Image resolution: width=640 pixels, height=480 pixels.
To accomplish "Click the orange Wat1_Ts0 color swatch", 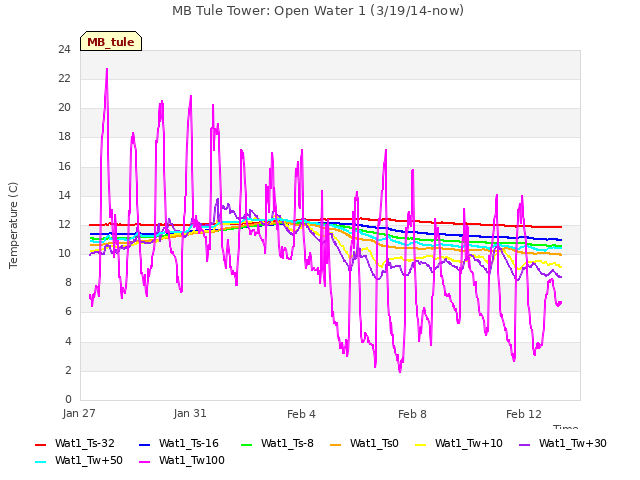I will click(335, 444).
